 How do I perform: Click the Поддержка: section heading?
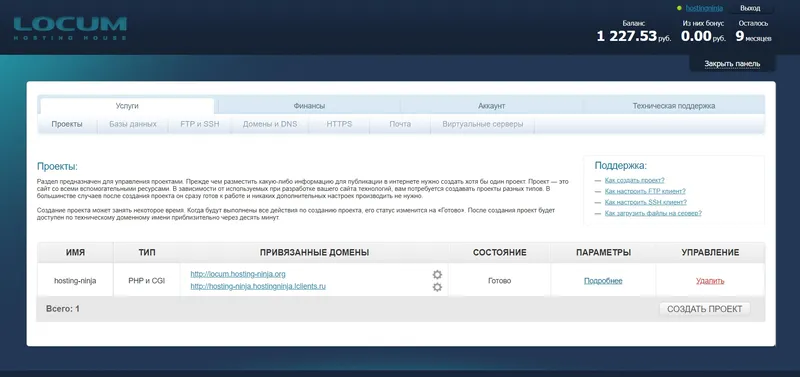(620, 166)
